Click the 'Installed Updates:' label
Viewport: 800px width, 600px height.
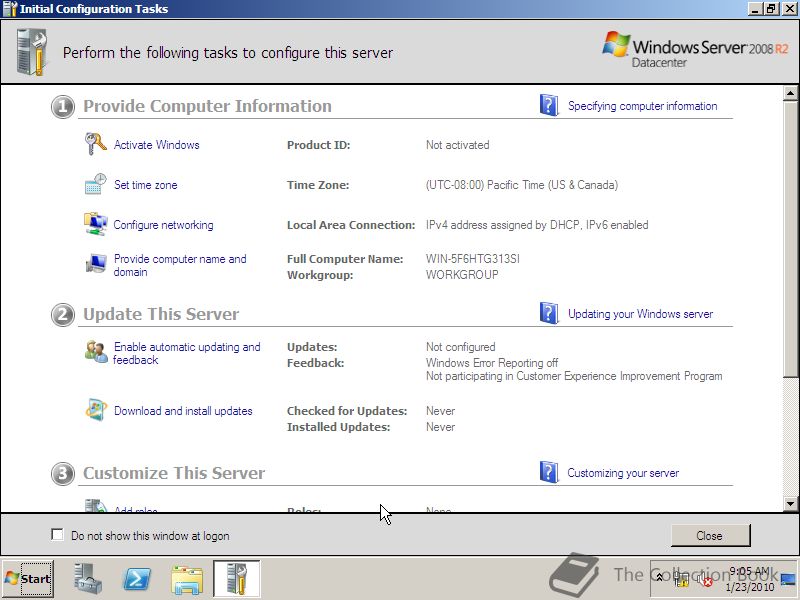pyautogui.click(x=338, y=427)
